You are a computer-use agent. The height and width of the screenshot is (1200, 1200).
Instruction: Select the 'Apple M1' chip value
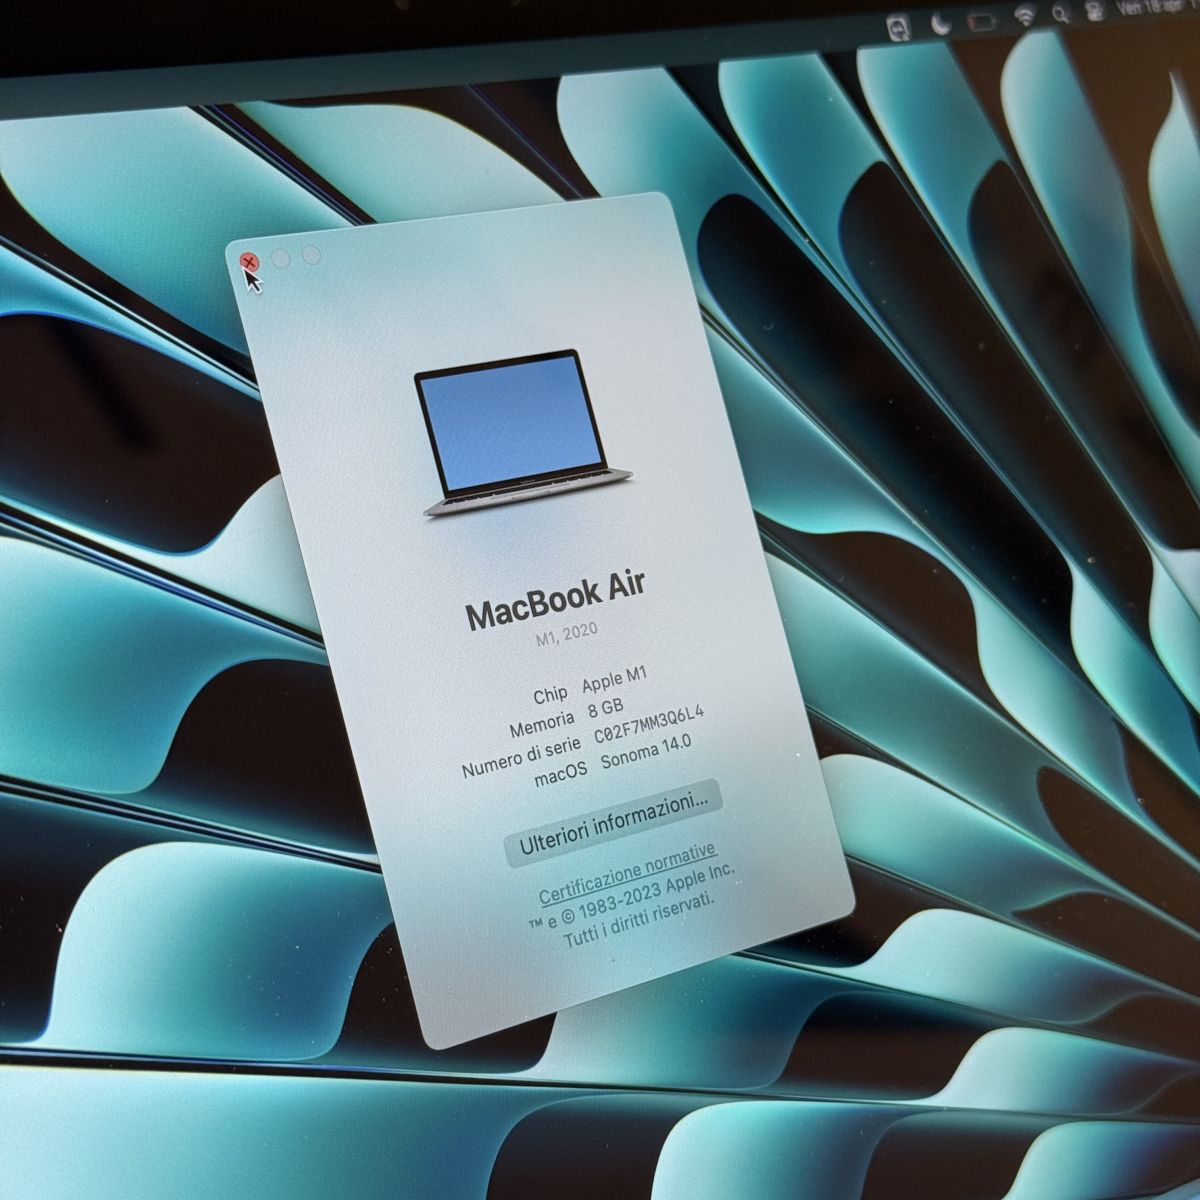pos(614,680)
